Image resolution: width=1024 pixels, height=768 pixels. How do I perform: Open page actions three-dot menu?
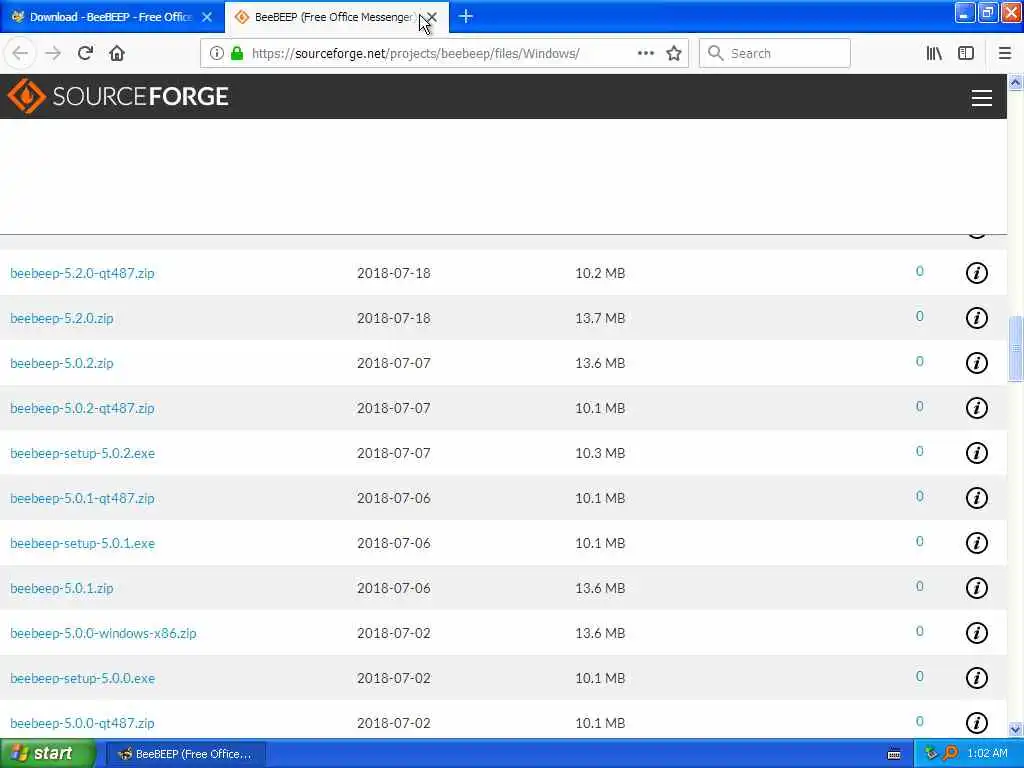(646, 53)
